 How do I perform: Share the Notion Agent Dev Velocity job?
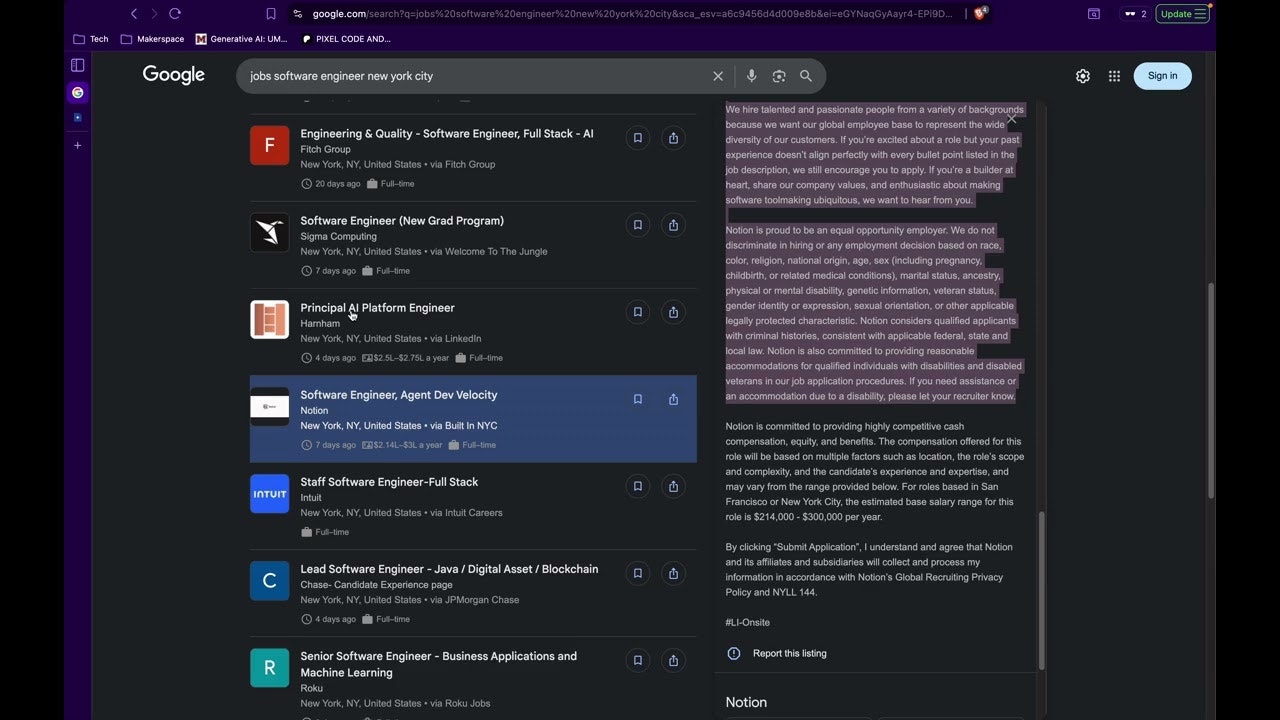(673, 399)
